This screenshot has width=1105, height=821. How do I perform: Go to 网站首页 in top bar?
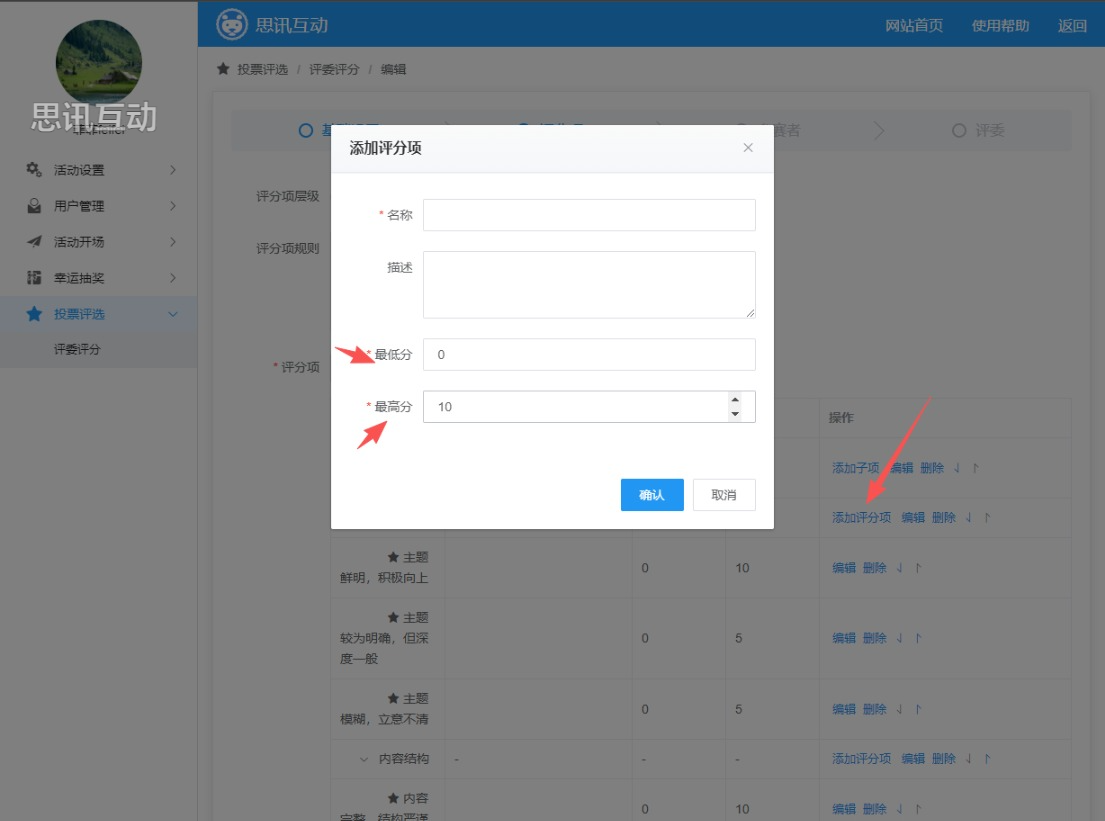(914, 26)
